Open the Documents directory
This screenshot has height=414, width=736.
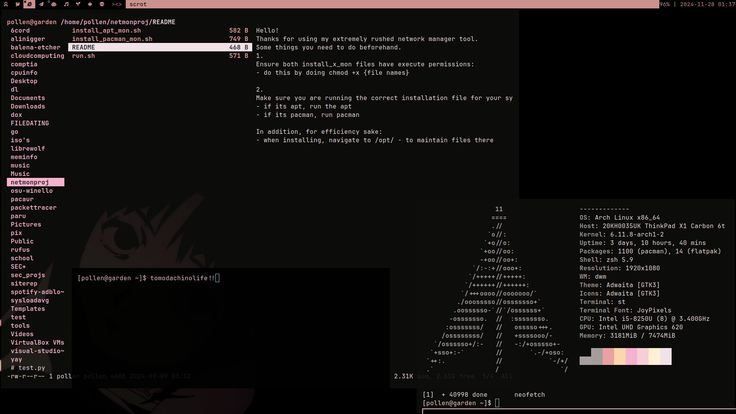[x=28, y=98]
